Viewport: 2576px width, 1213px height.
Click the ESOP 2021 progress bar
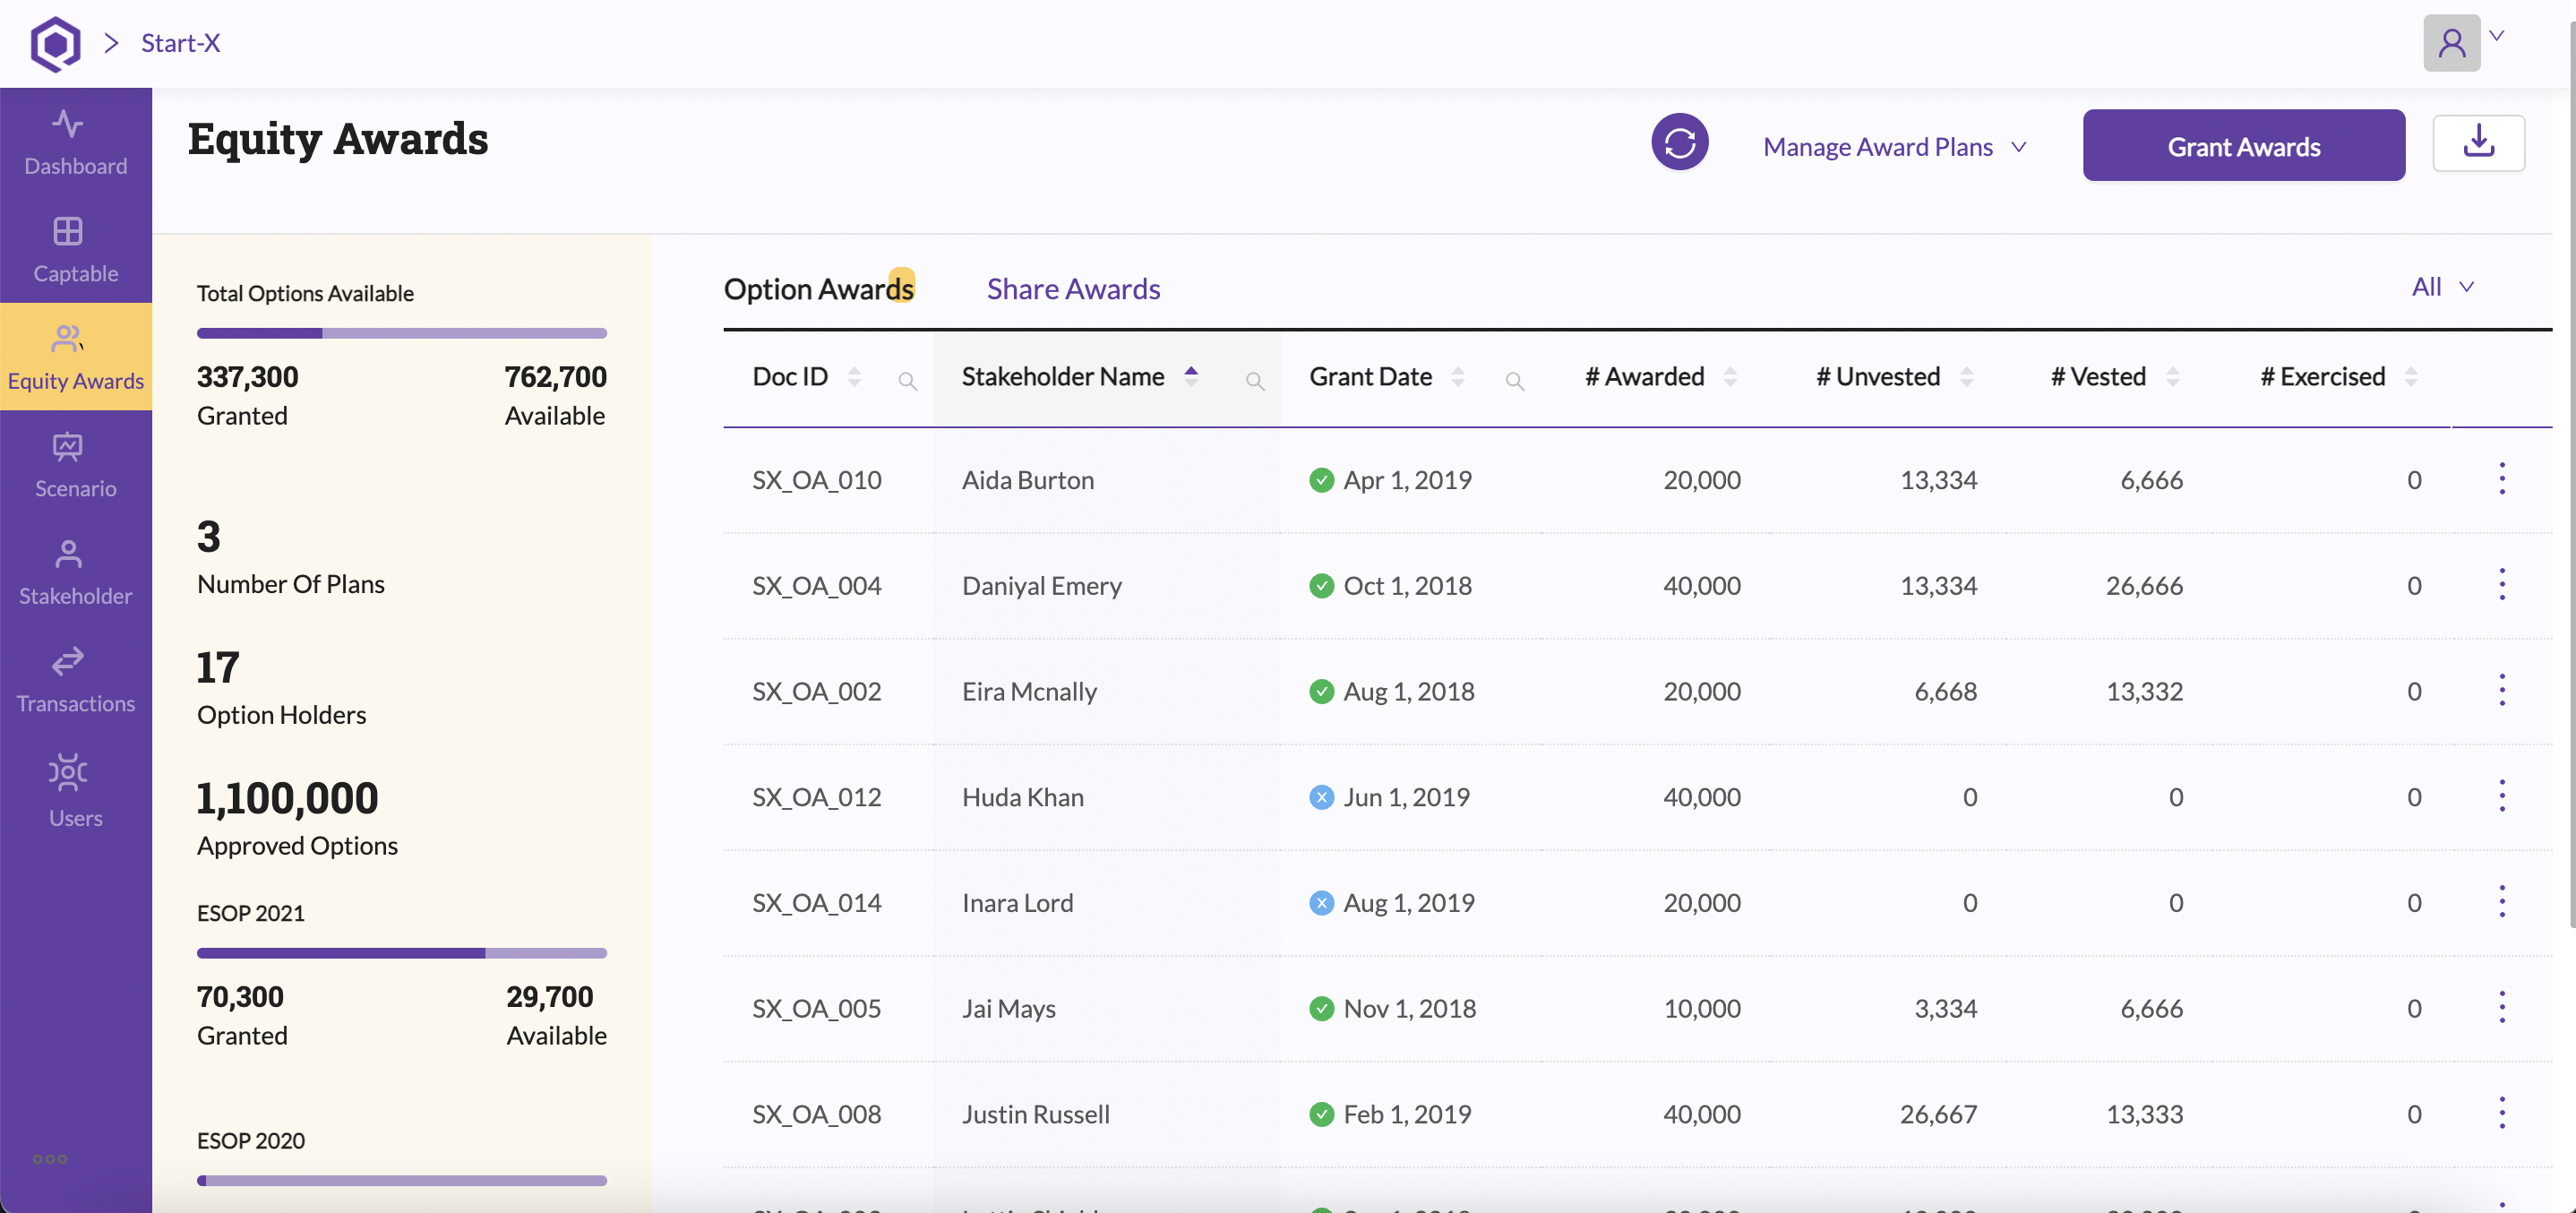coord(401,953)
